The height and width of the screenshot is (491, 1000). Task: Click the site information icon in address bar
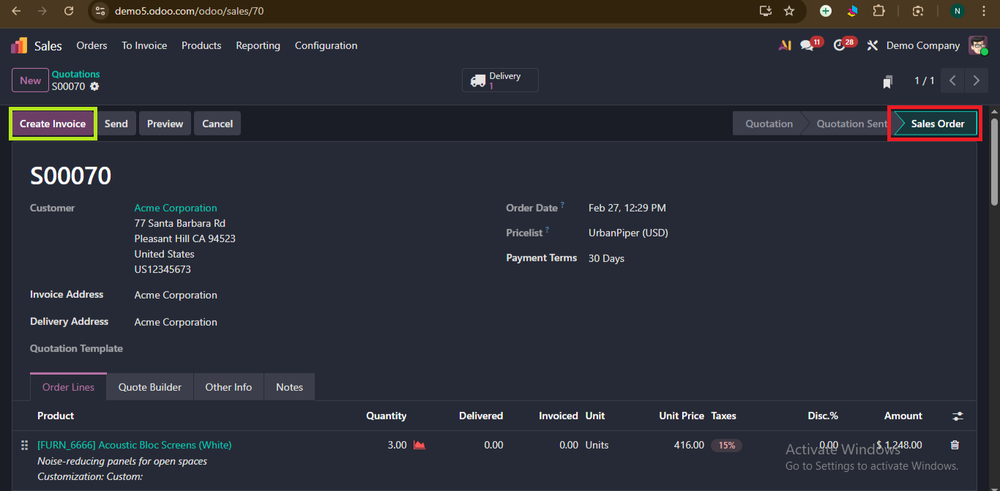click(99, 11)
